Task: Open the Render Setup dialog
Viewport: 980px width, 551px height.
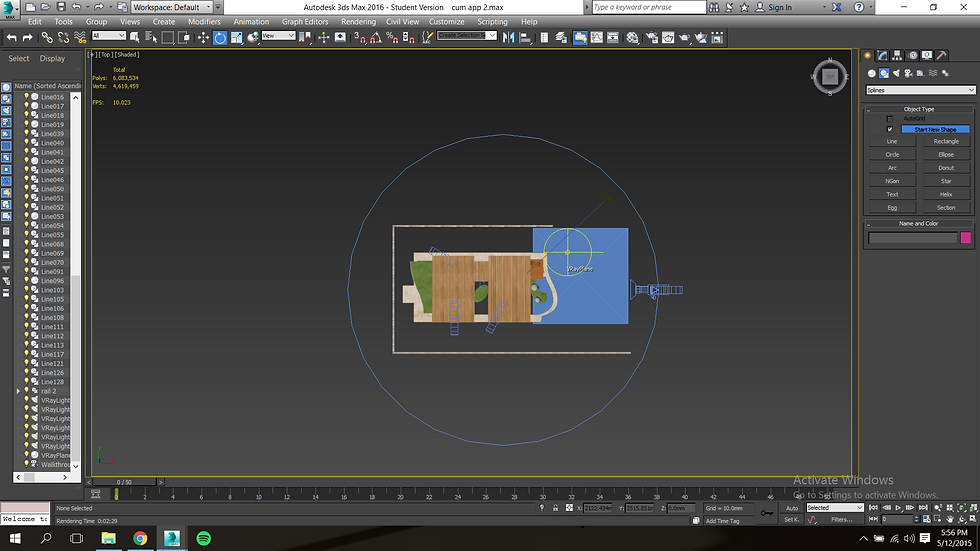Action: 652,37
